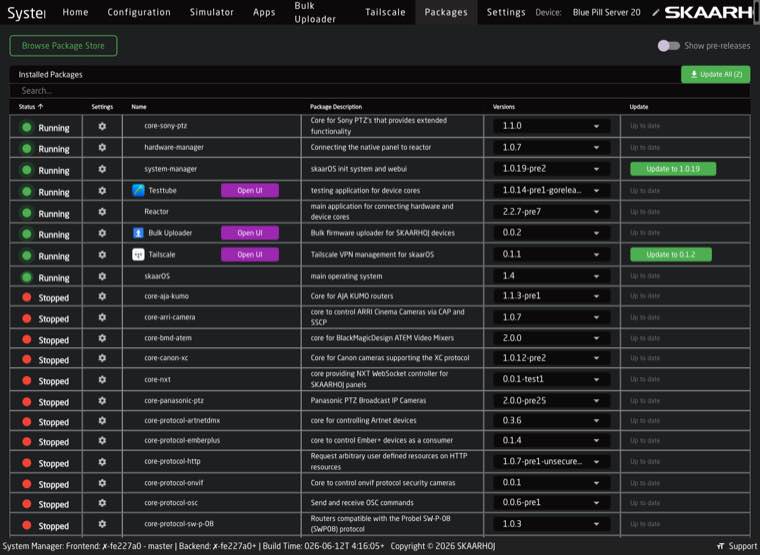This screenshot has height=555, width=760.
Task: Click Update to 0.1.2 button
Action: click(671, 254)
